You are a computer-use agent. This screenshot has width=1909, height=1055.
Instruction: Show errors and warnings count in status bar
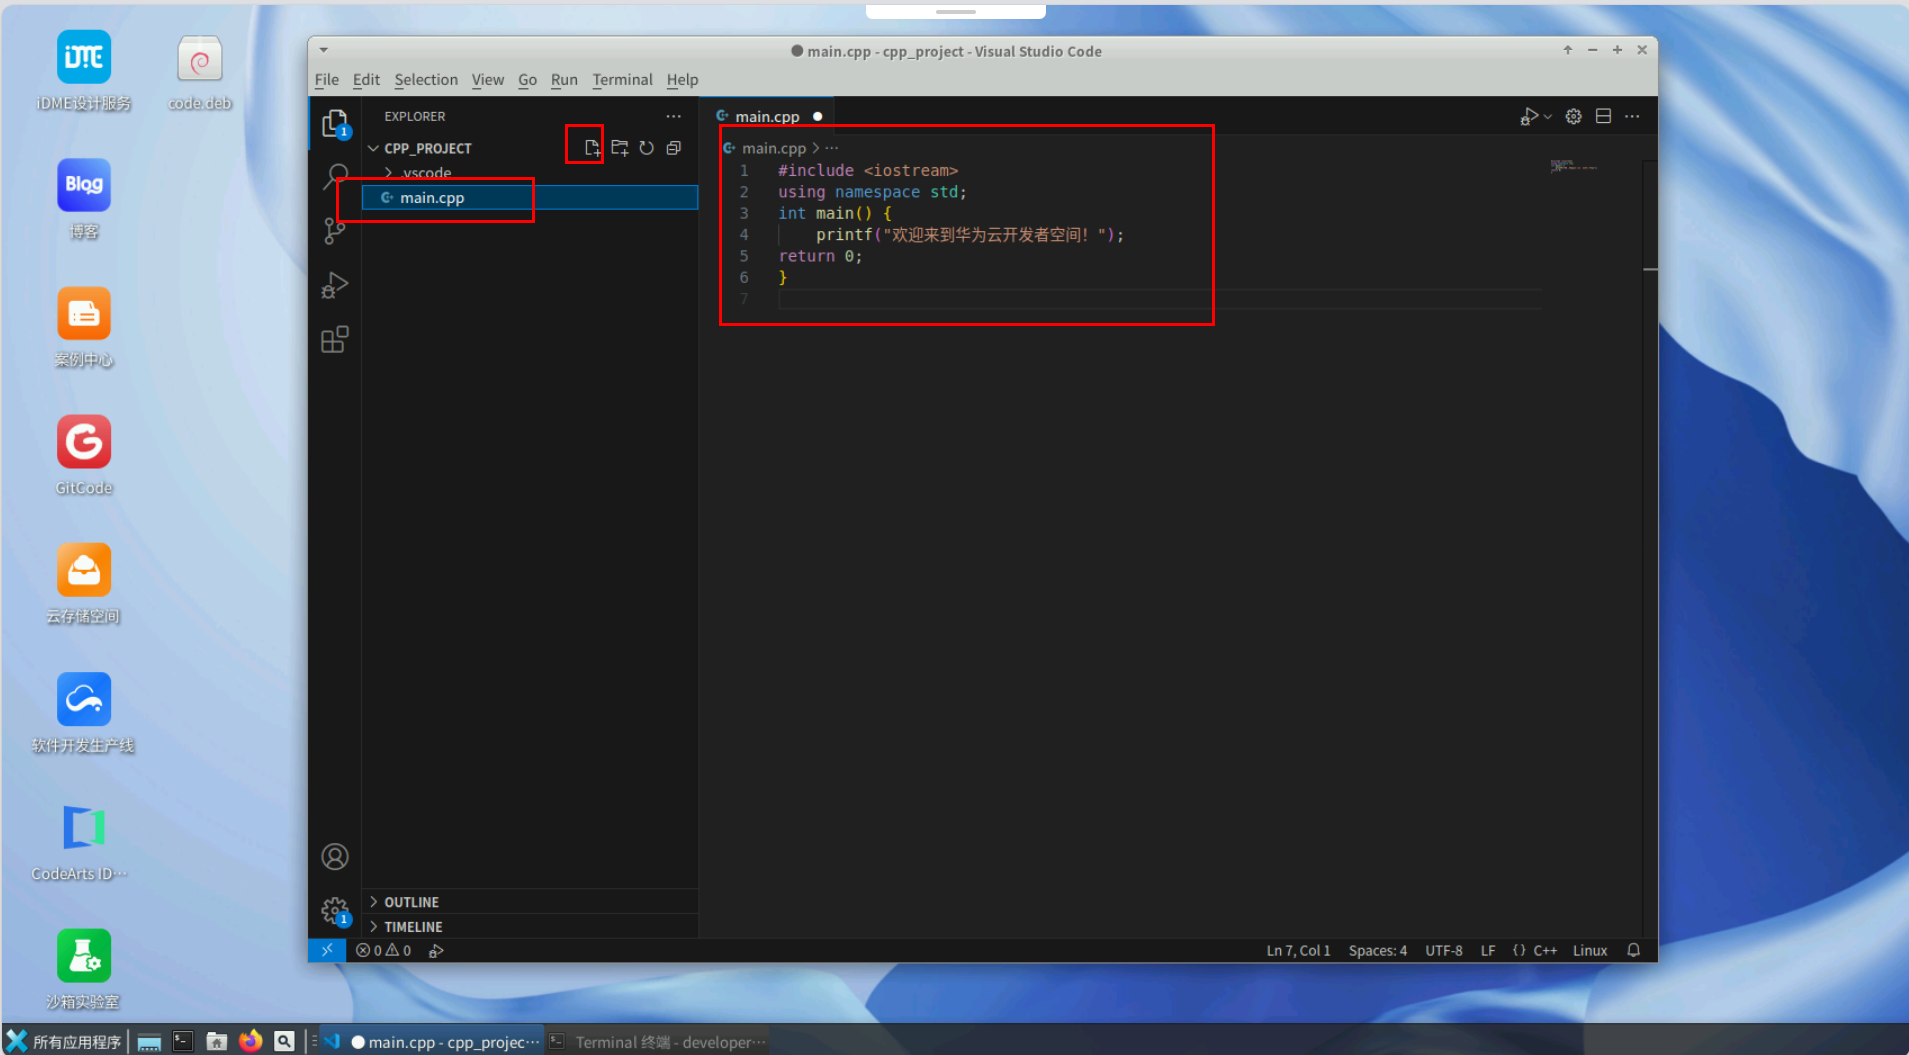tap(384, 950)
